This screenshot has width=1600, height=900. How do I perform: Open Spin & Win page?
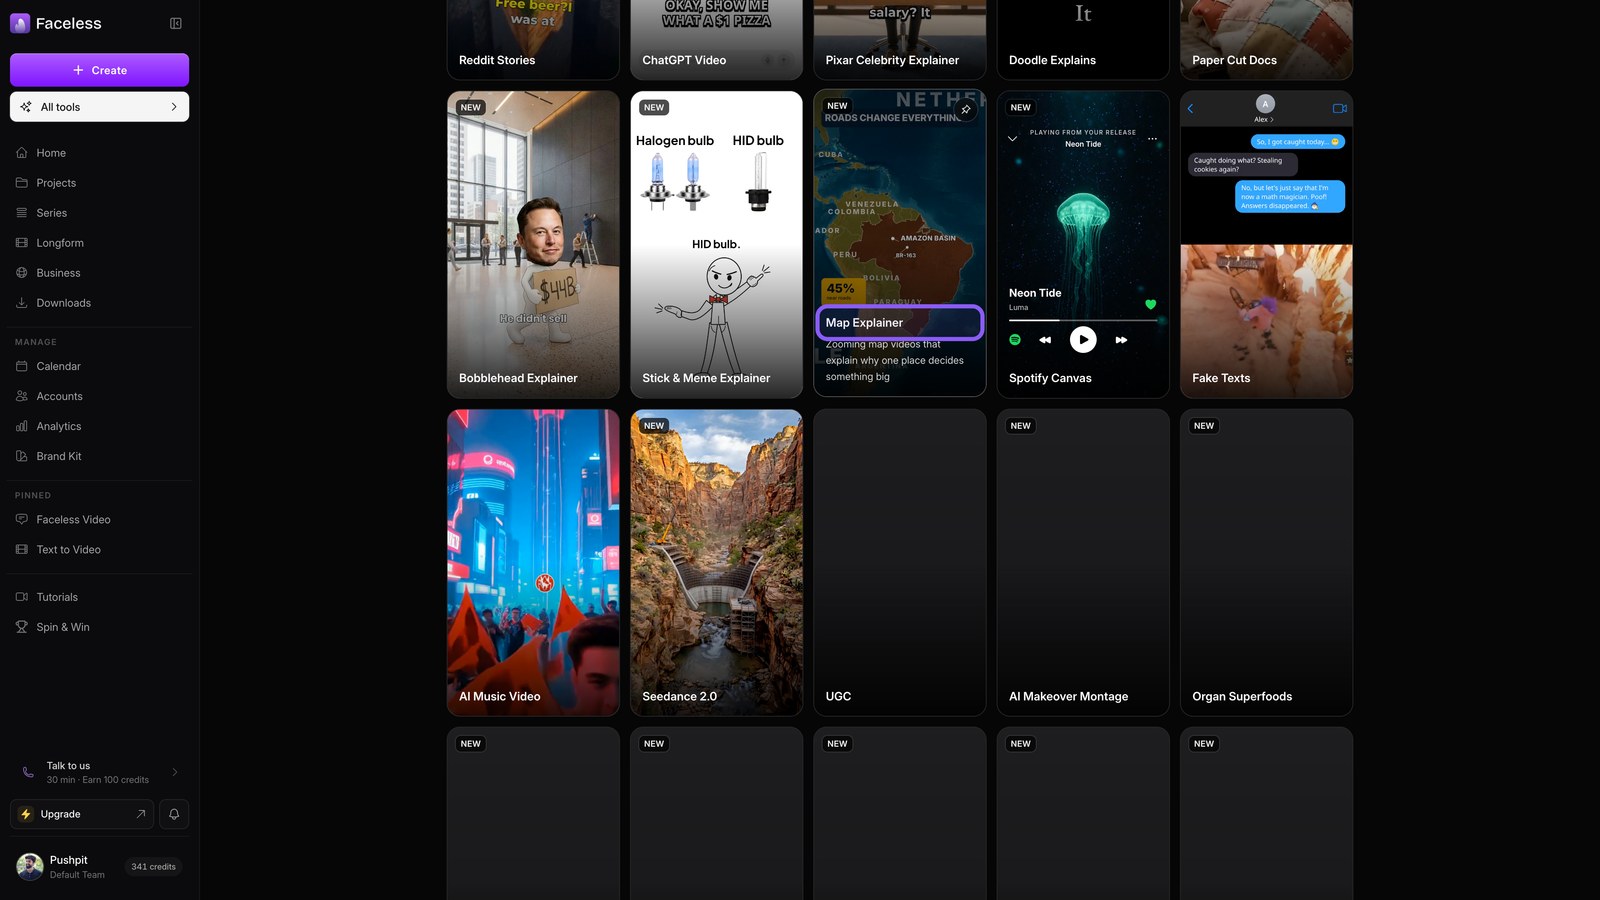pyautogui.click(x=99, y=627)
